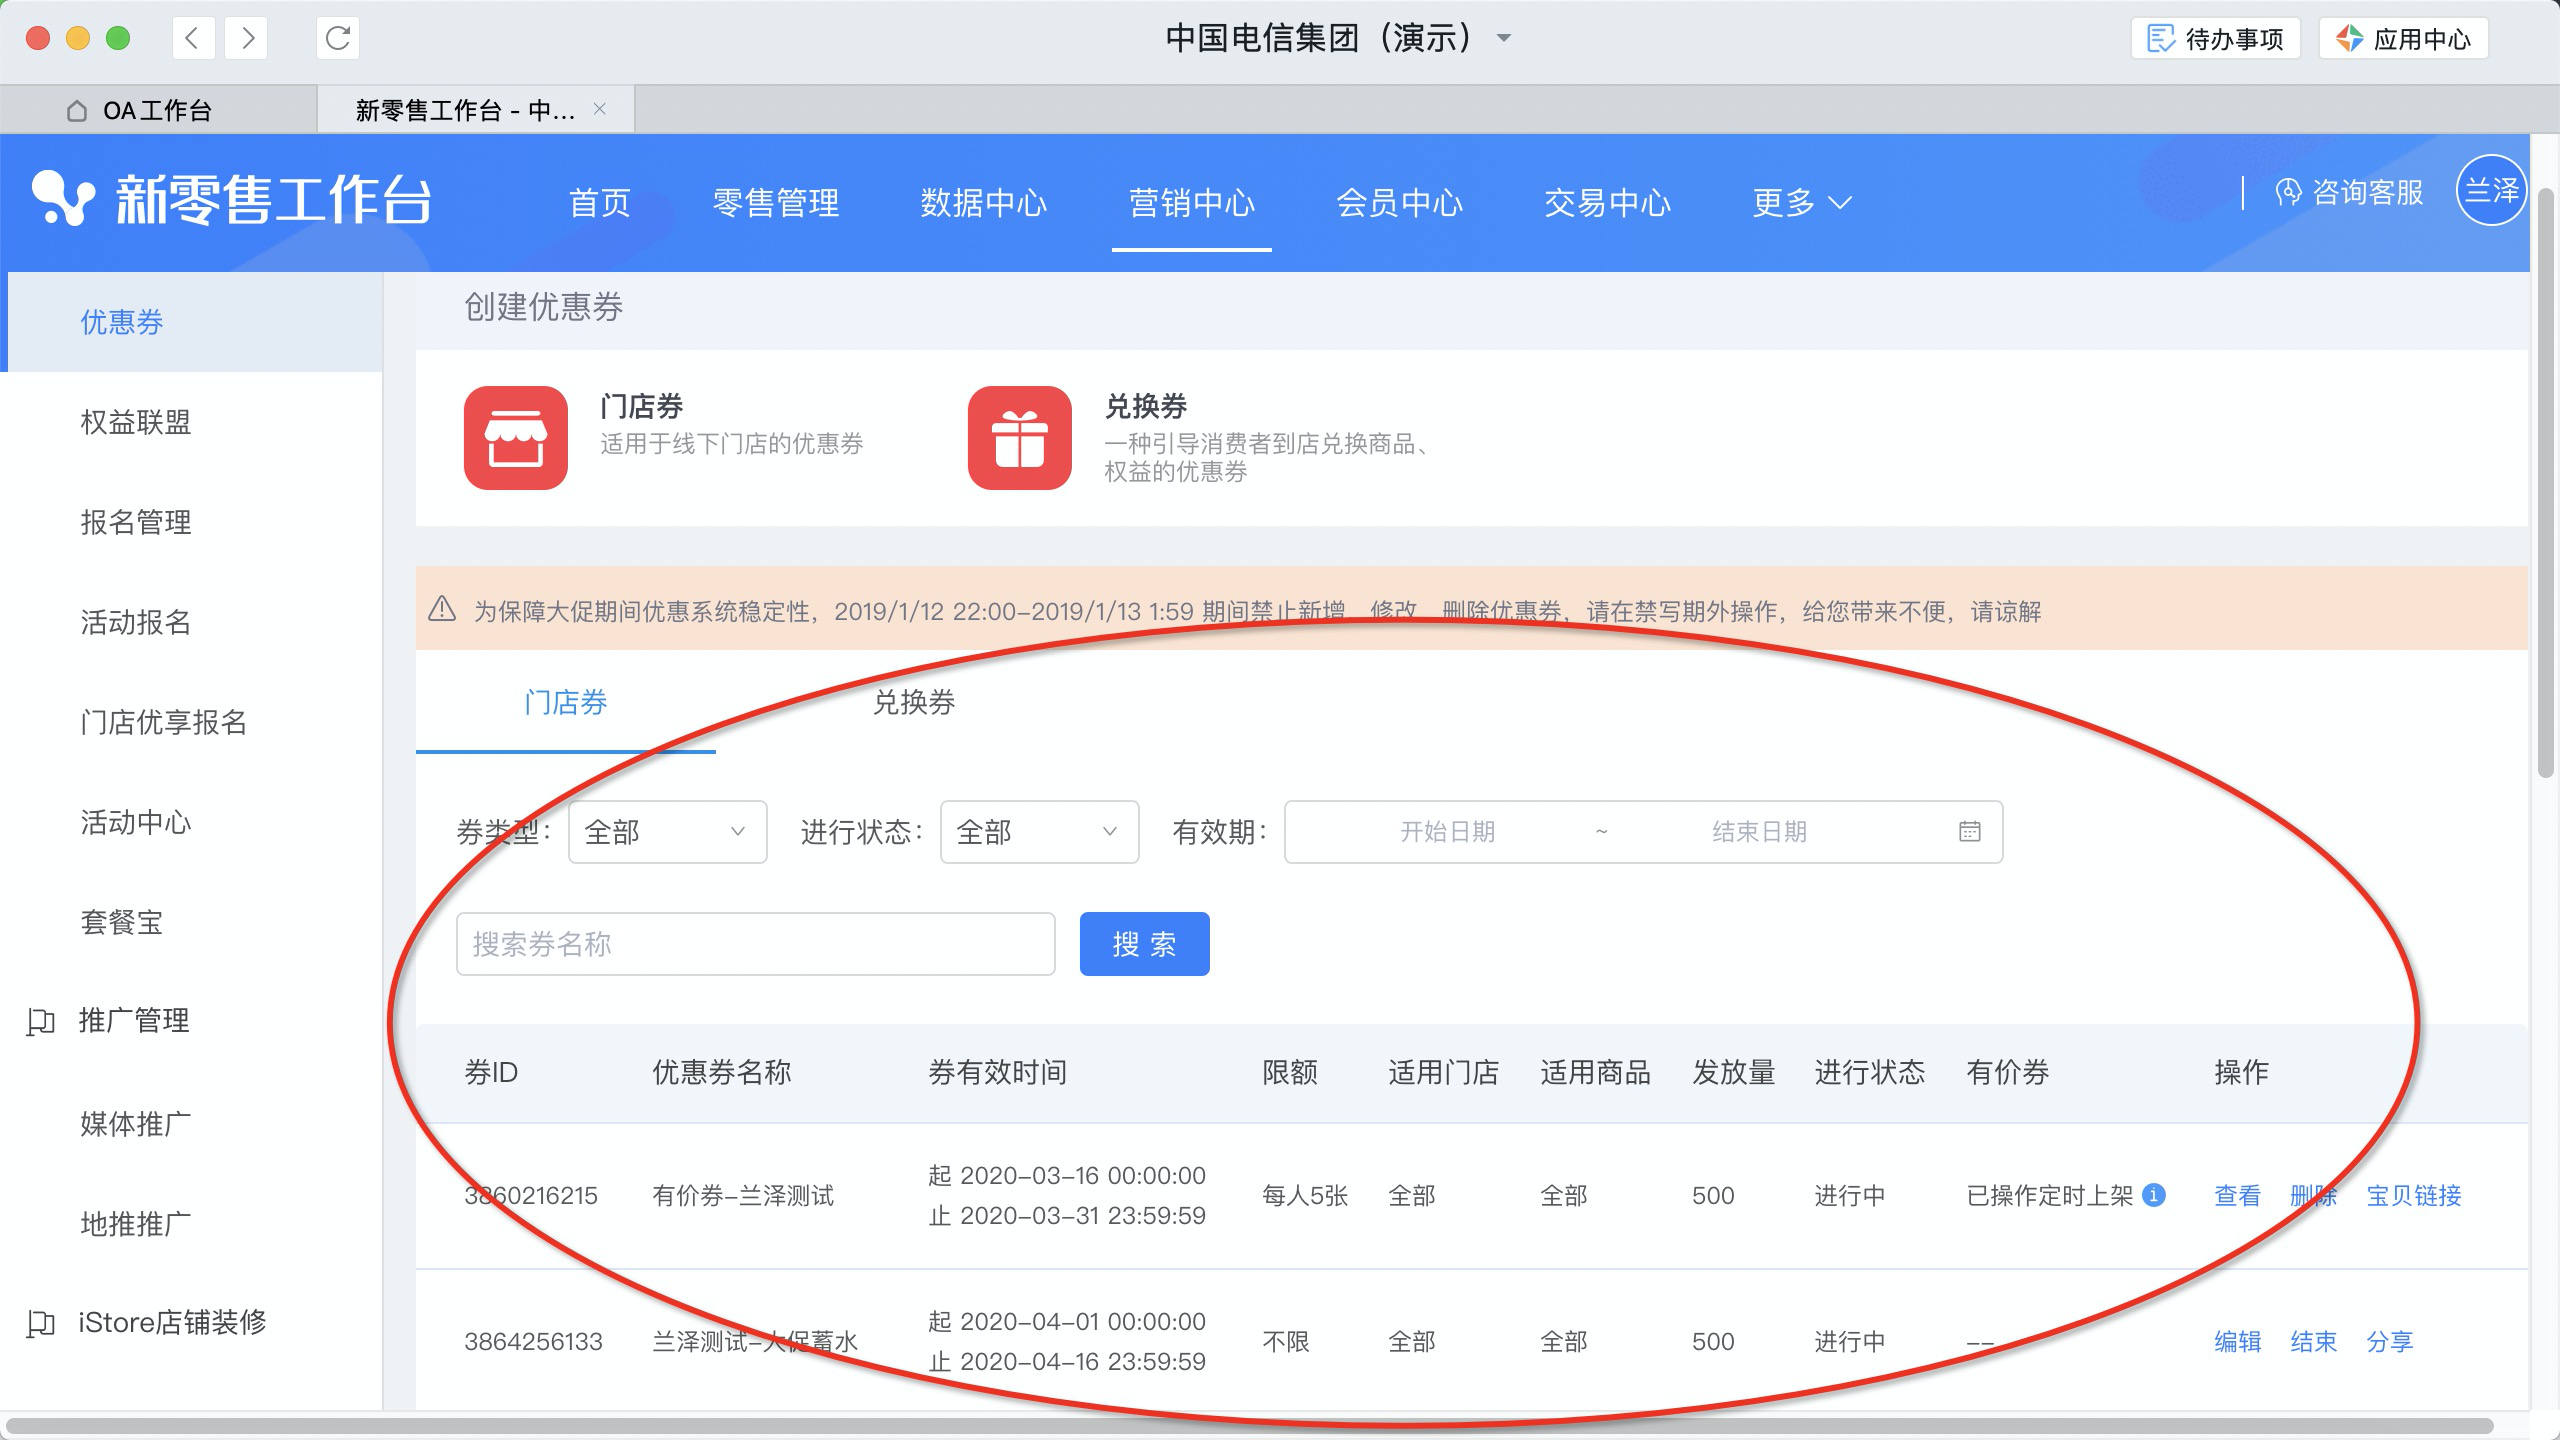The image size is (2560, 1440).
Task: Expand the 更多 navigation menu
Action: (1802, 203)
